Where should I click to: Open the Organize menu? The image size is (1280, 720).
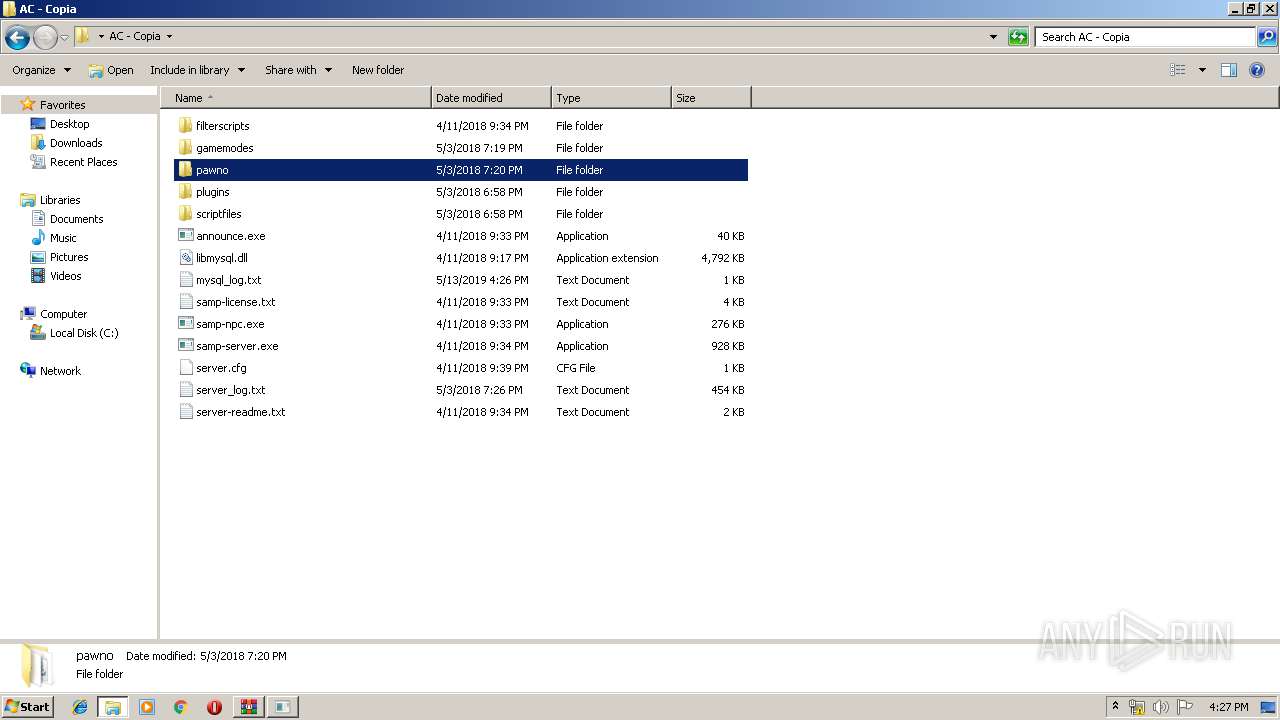(x=41, y=70)
